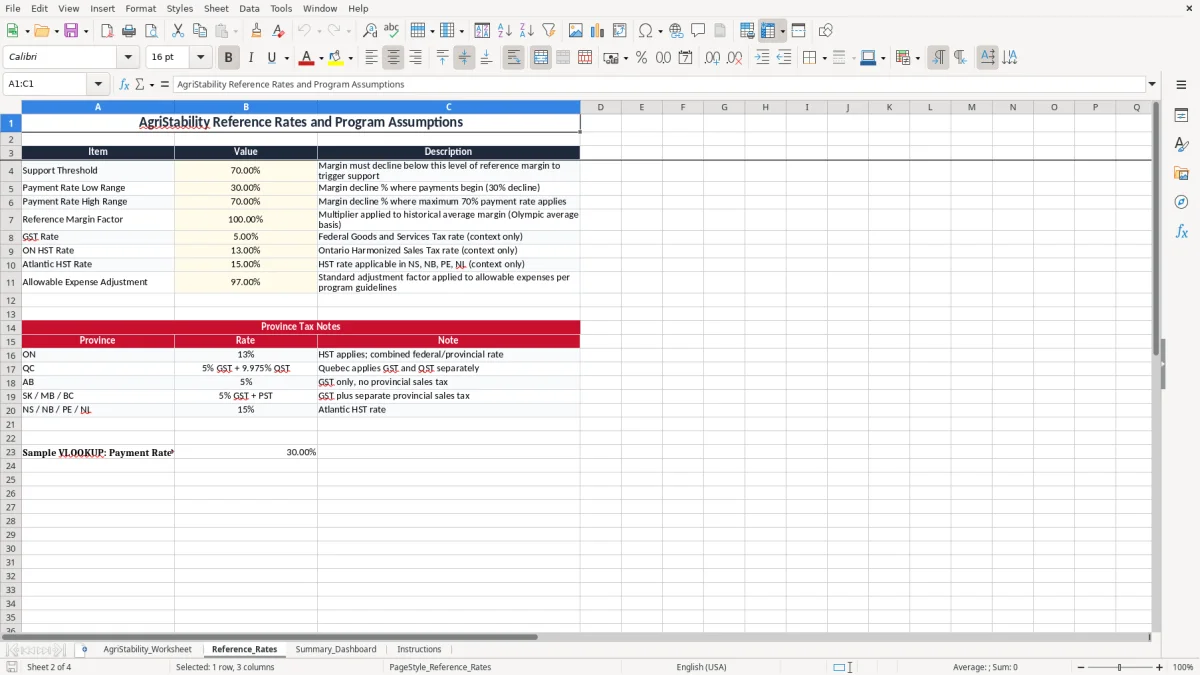Click the zoom out minus button
1200x675 pixels.
pyautogui.click(x=1079, y=667)
